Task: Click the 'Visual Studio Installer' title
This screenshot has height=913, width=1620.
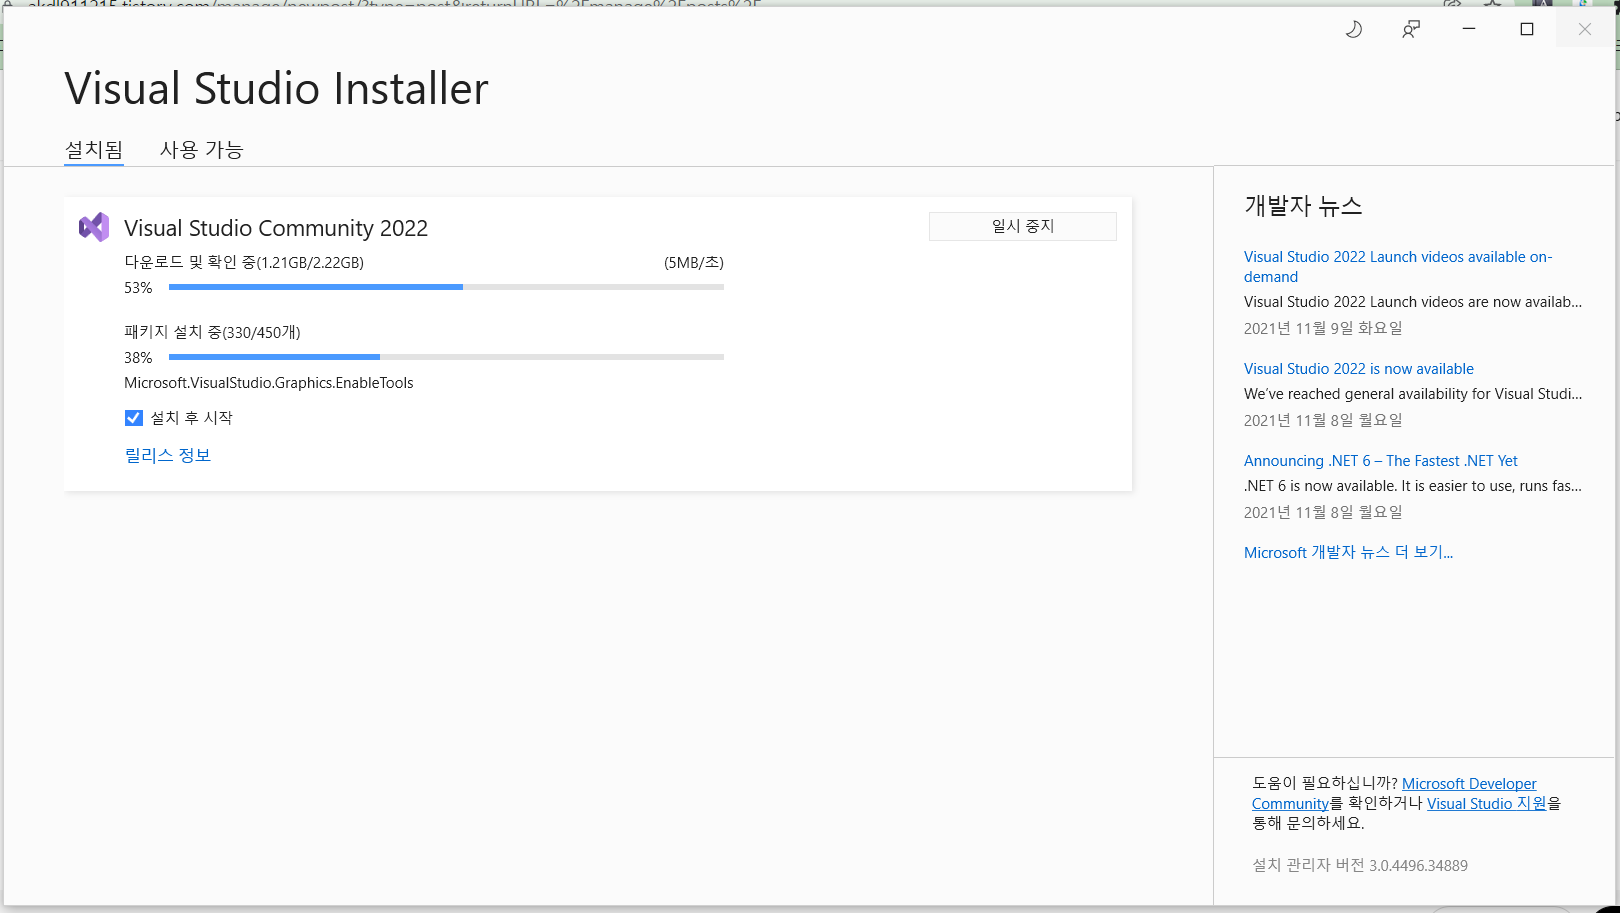Action: tap(277, 88)
